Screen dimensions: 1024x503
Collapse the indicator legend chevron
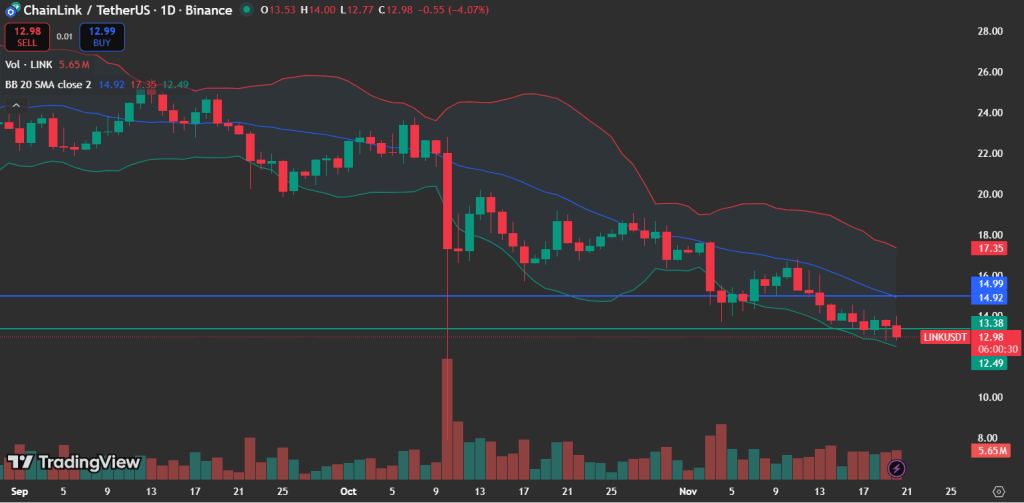(17, 105)
